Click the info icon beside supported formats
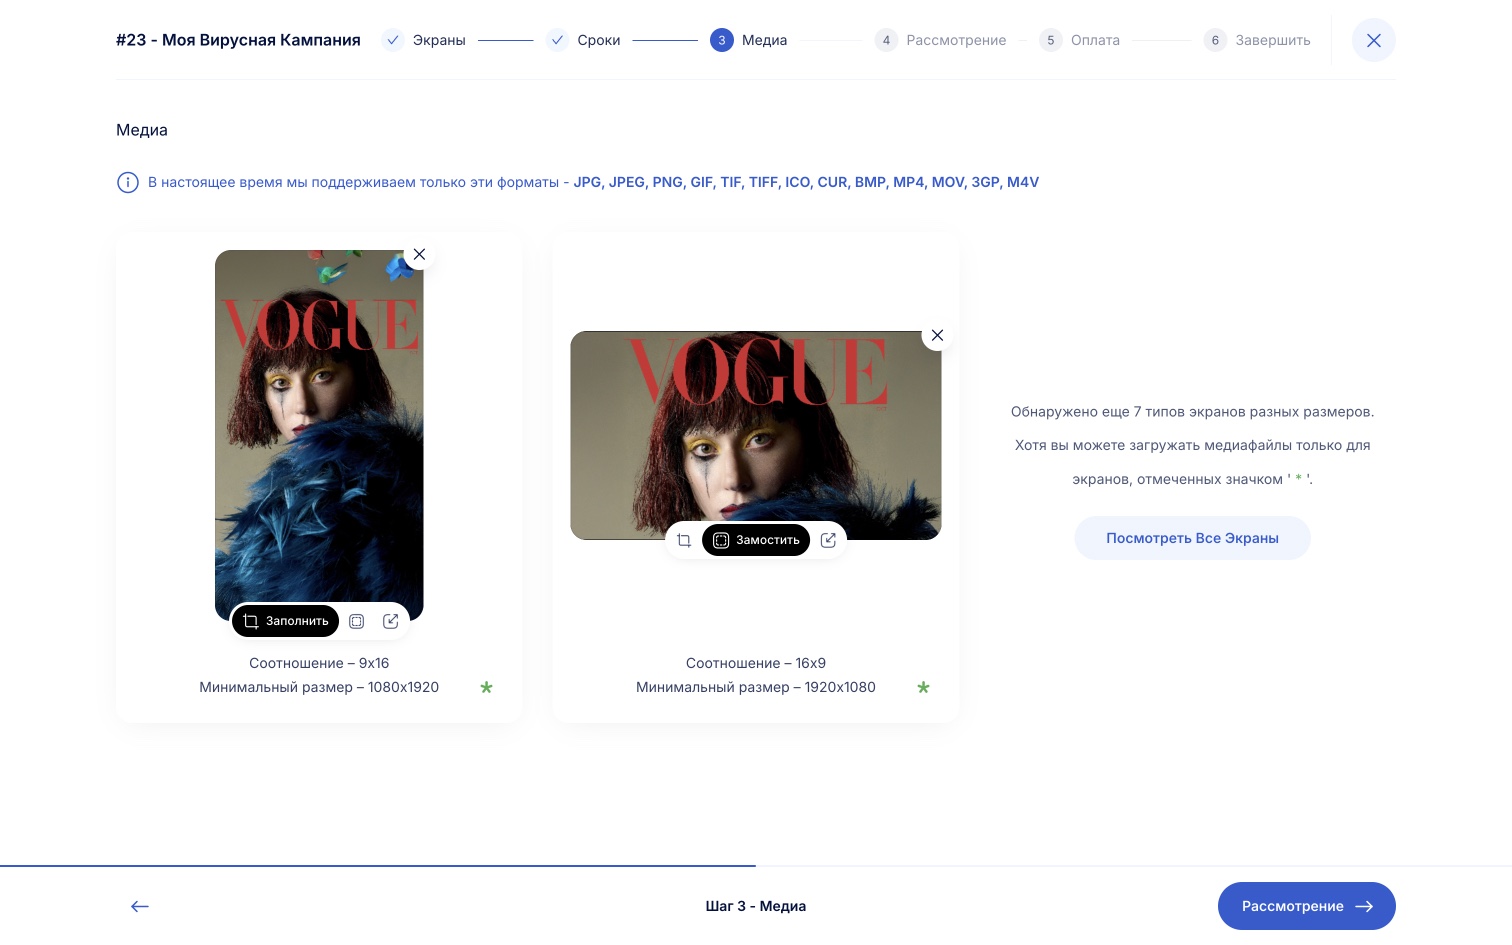The width and height of the screenshot is (1512, 945). (x=128, y=182)
